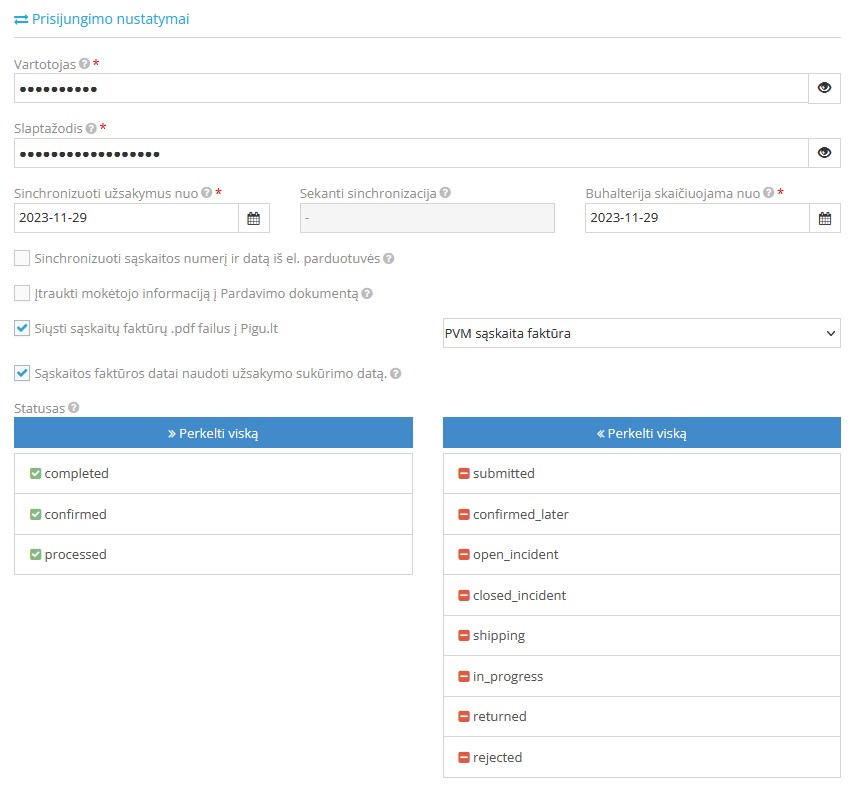858x794 pixels.
Task: Open the PVM sąskaita faktūra dropdown
Action: [x=641, y=333]
